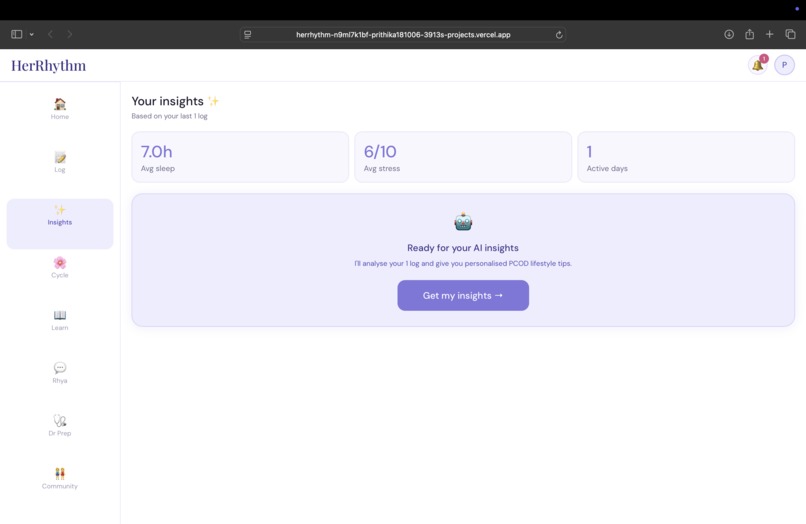This screenshot has width=806, height=524.
Task: Click the 7.0h Avg sleep card
Action: coord(240,157)
